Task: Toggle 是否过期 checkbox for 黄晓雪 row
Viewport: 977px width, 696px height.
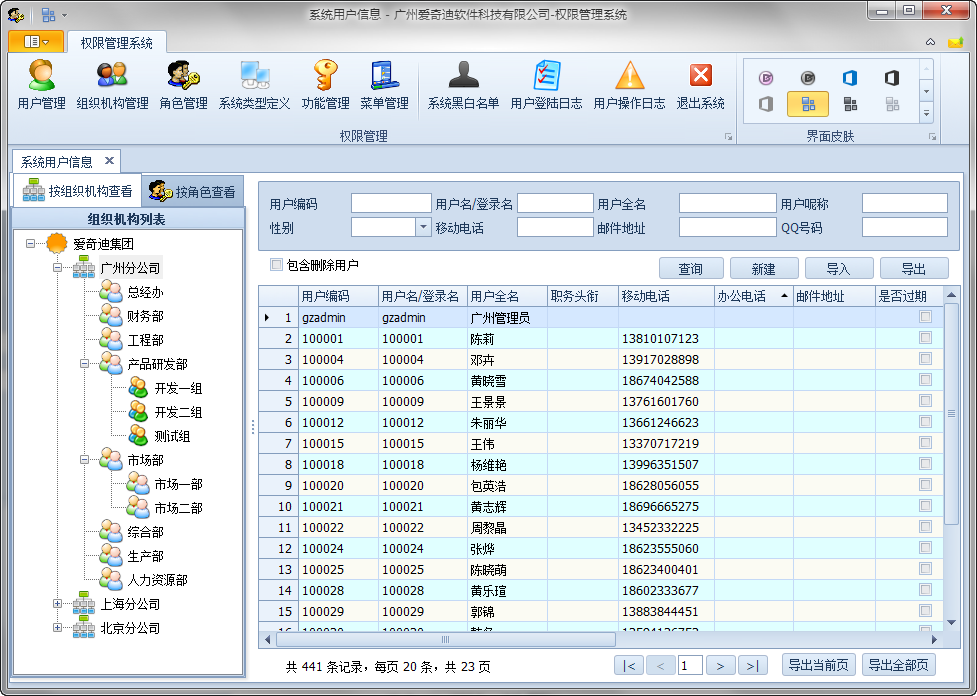Action: coord(925,379)
